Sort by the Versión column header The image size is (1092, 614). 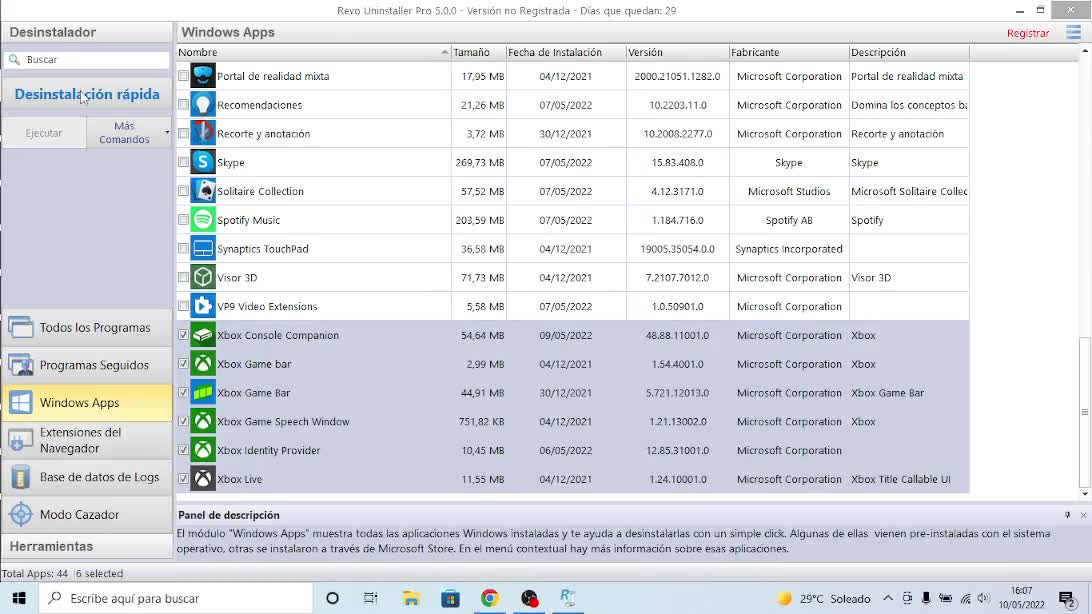678,52
